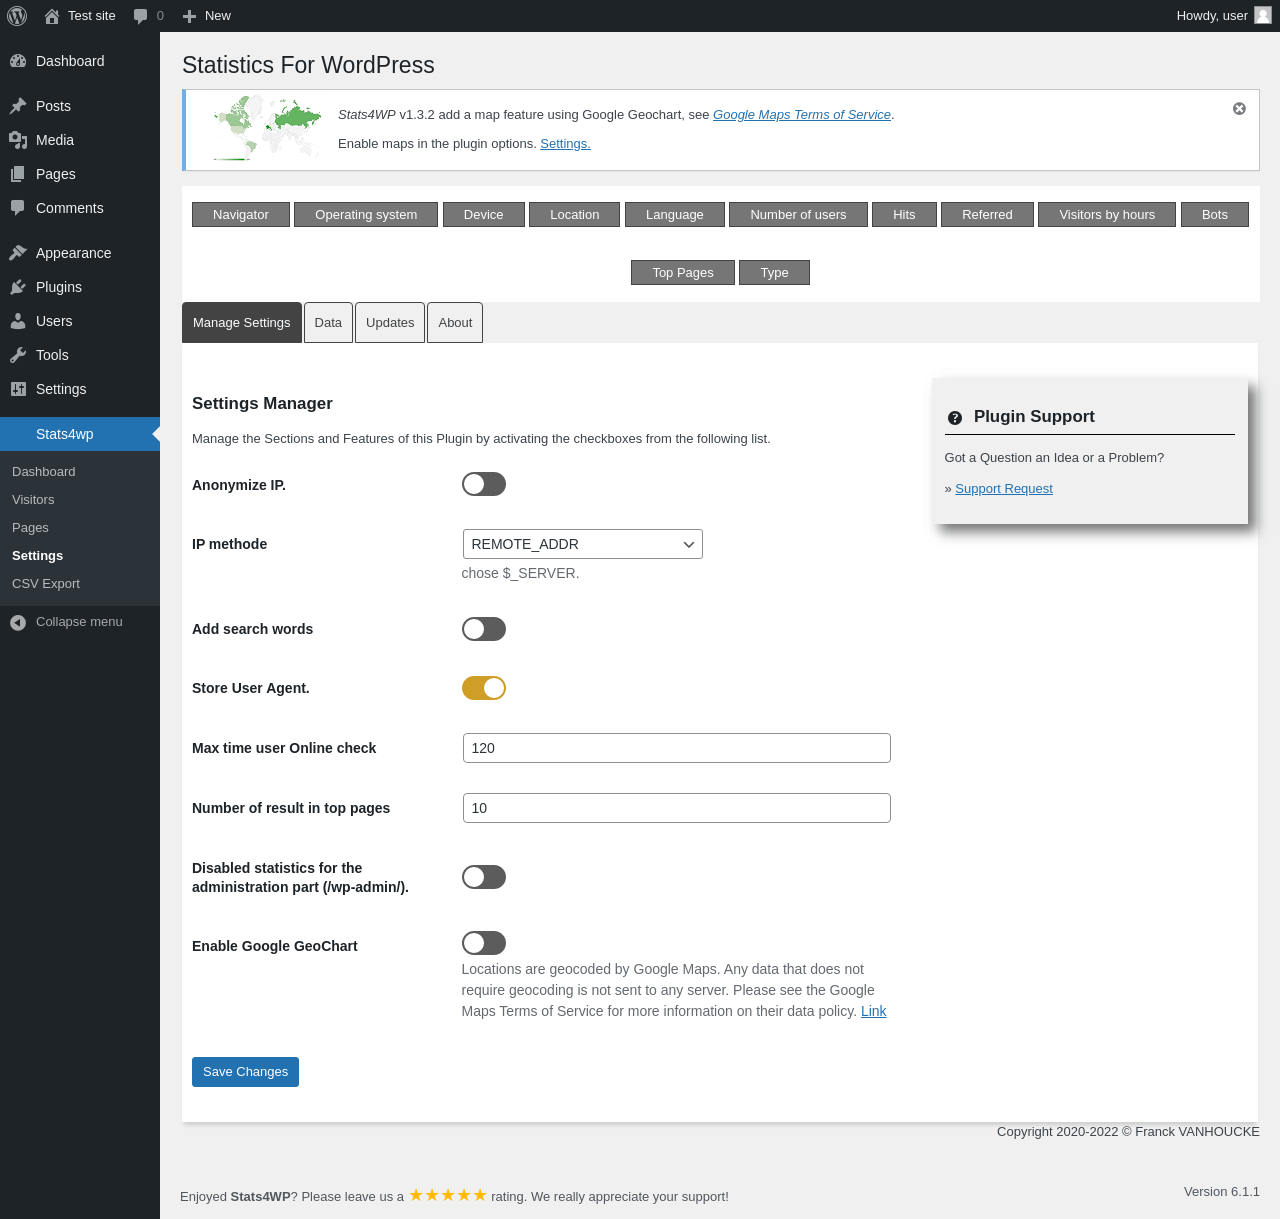Open the Support Request link
Viewport: 1280px width, 1219px height.
click(x=1004, y=489)
